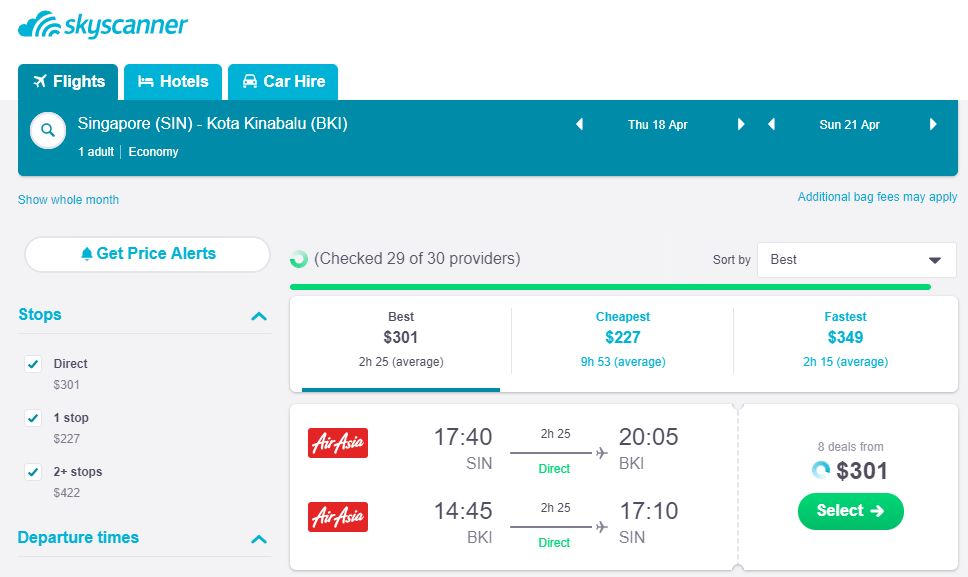Image resolution: width=968 pixels, height=577 pixels.
Task: Click the Skyscanner logo
Action: 103,25
